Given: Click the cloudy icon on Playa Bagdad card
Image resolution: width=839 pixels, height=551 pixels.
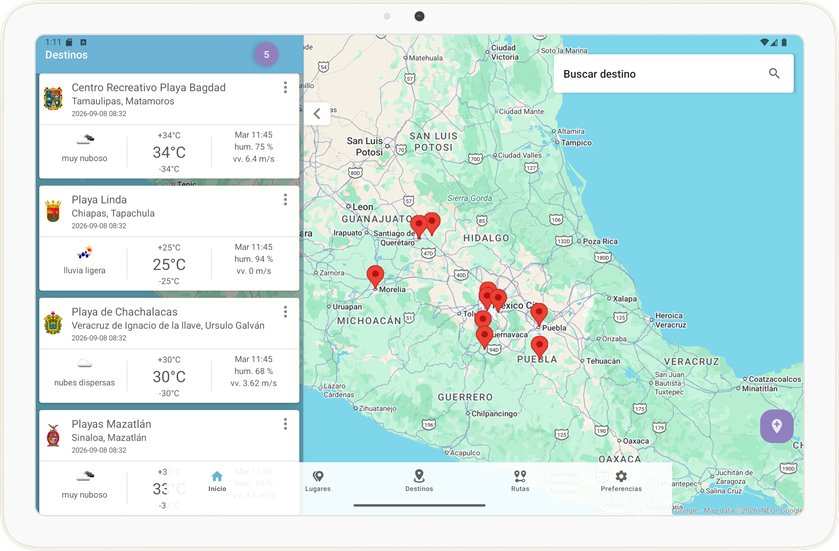Looking at the screenshot, I should [85, 140].
